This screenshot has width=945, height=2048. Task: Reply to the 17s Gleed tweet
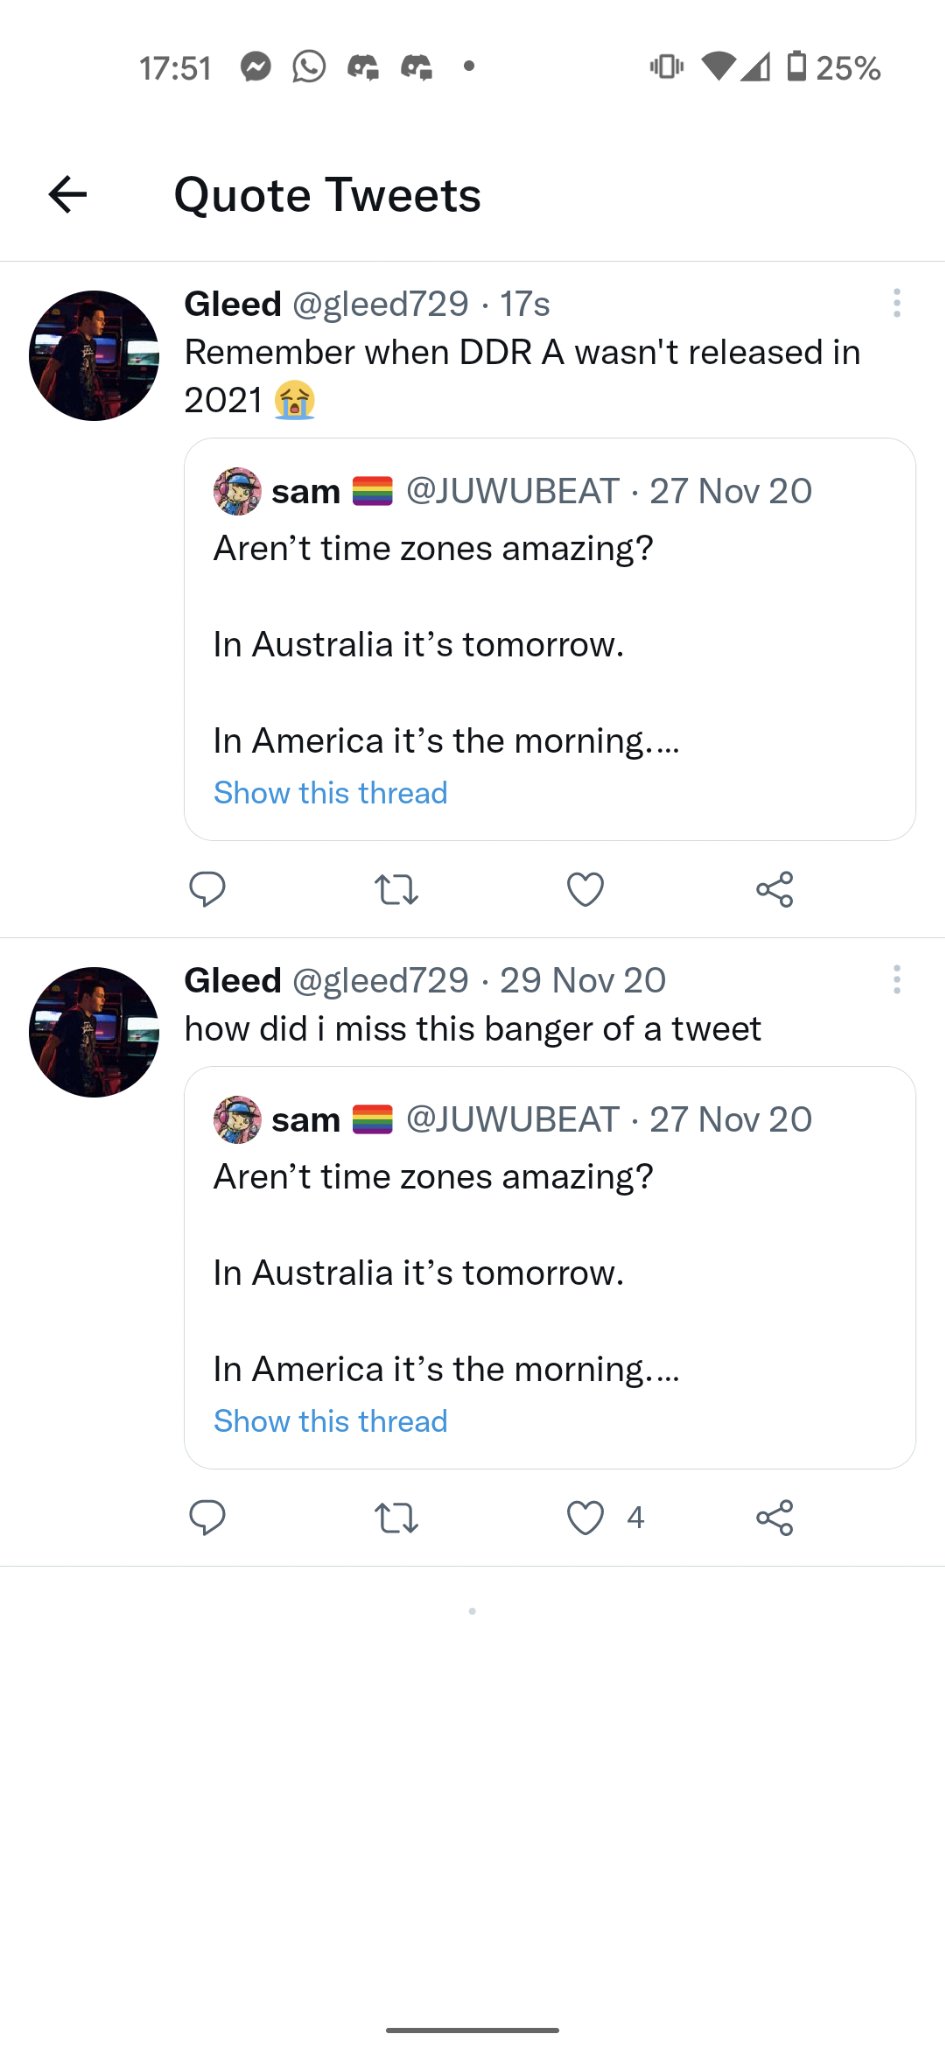[x=207, y=889]
